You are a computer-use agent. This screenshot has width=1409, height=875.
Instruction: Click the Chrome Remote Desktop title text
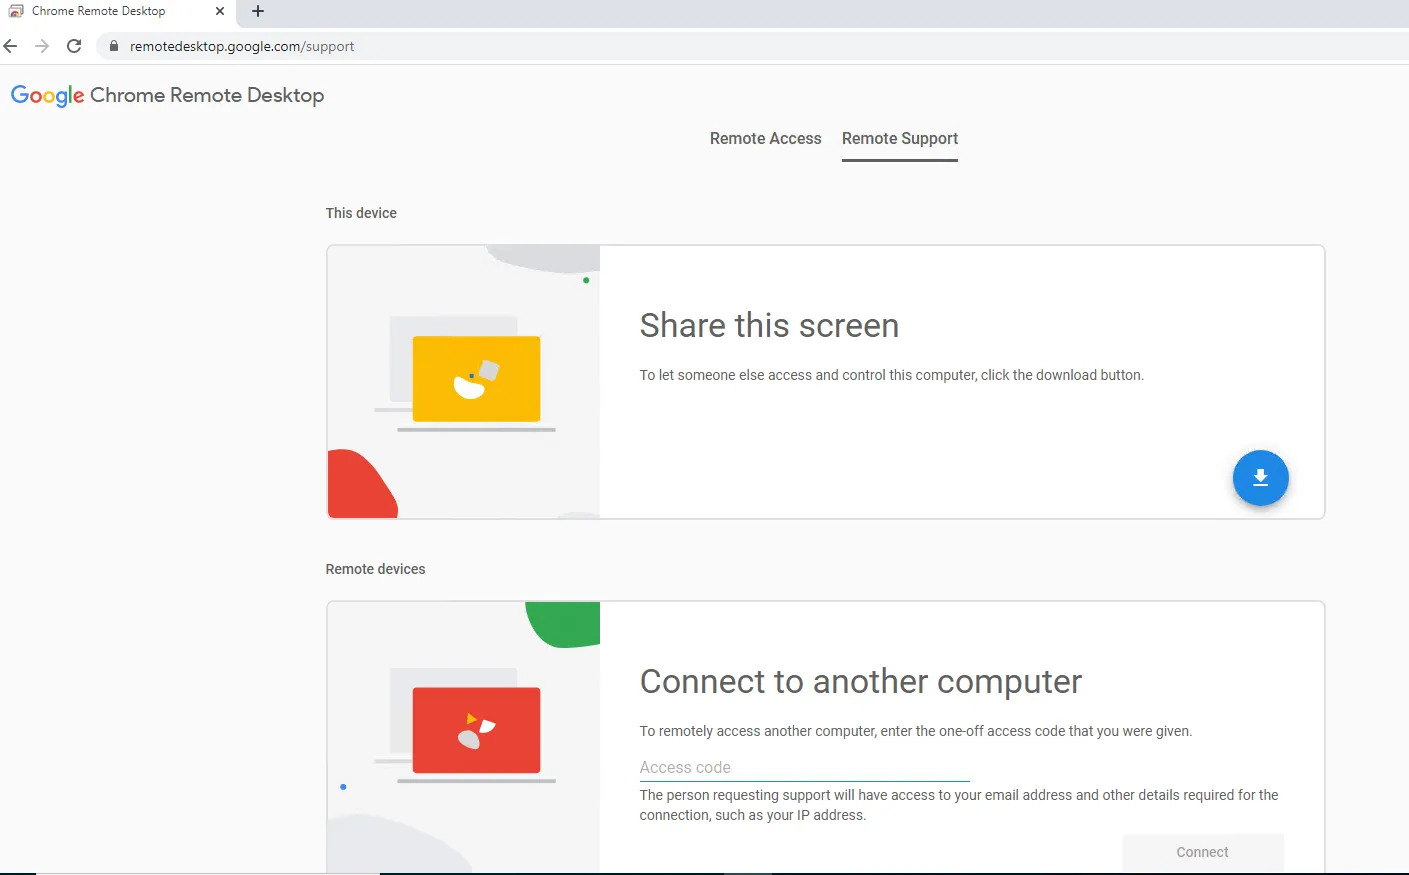(x=207, y=95)
